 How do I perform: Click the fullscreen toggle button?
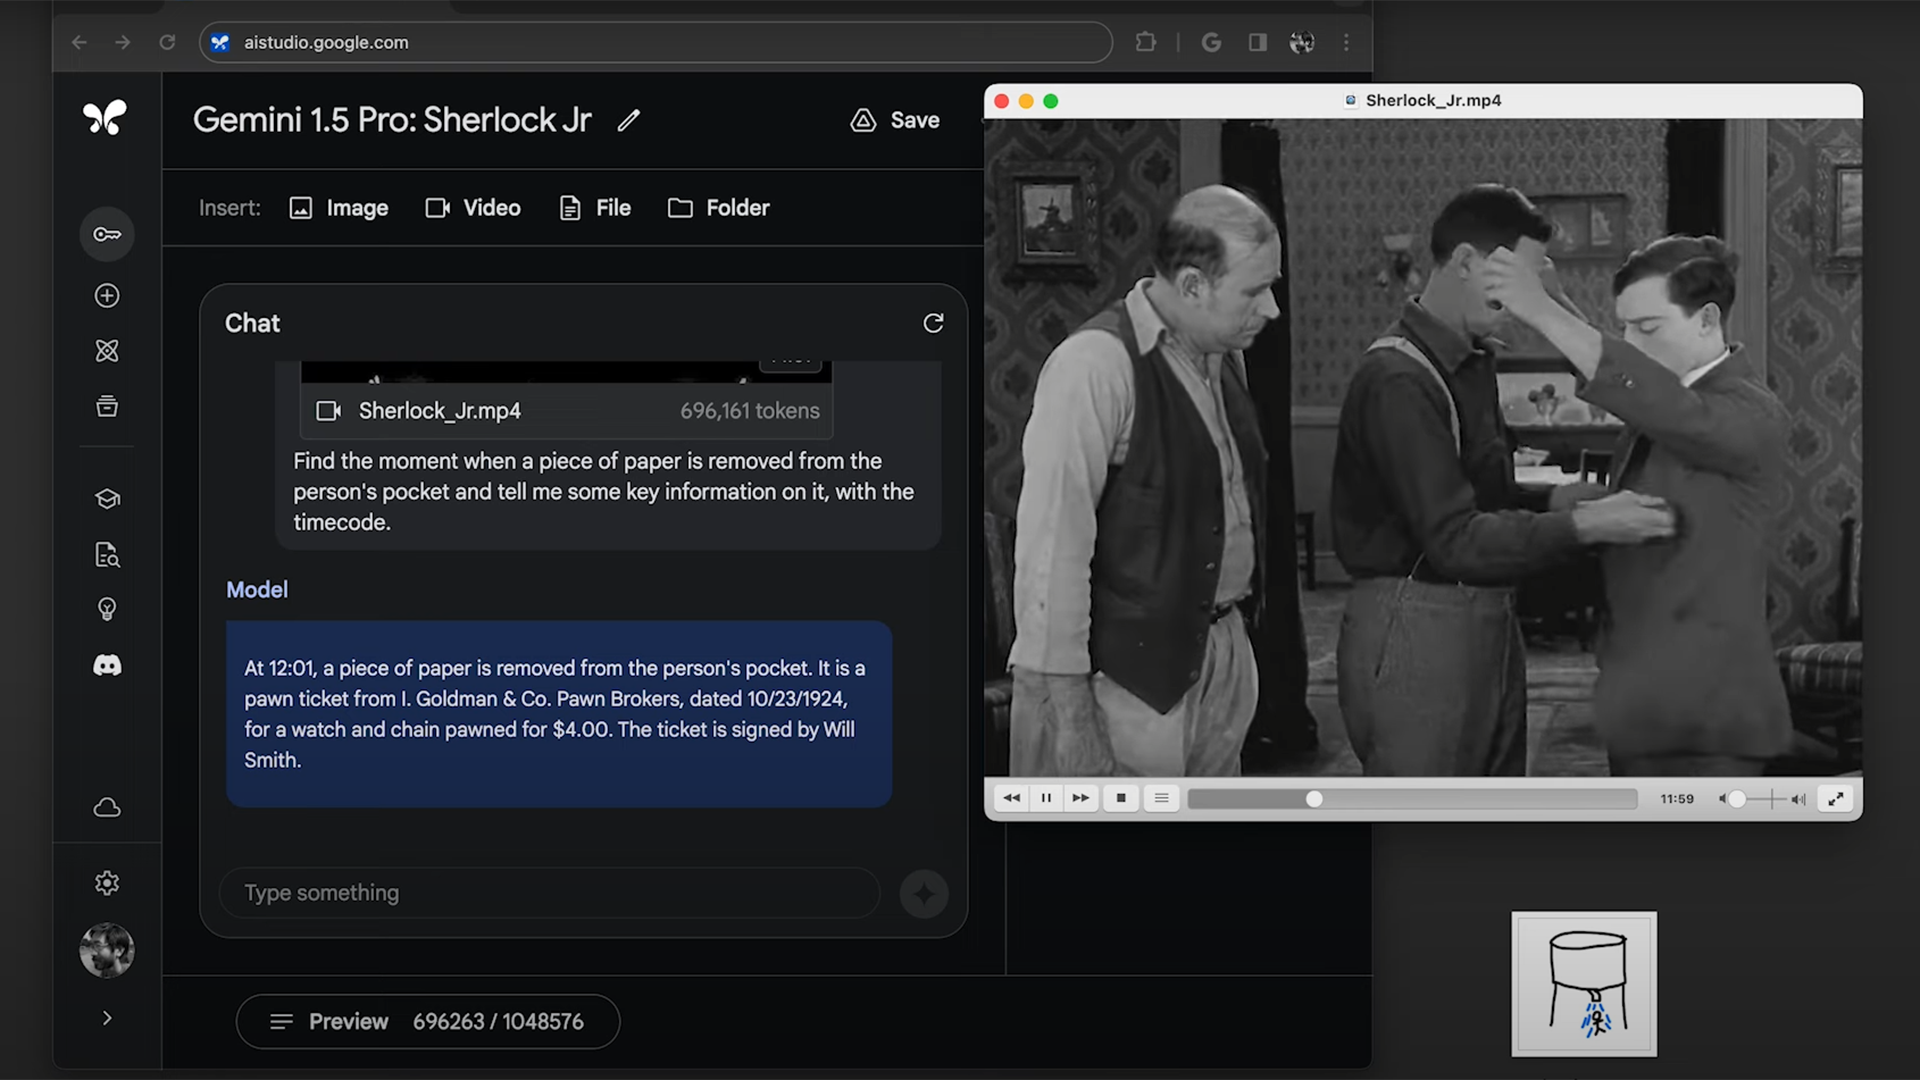(1836, 798)
